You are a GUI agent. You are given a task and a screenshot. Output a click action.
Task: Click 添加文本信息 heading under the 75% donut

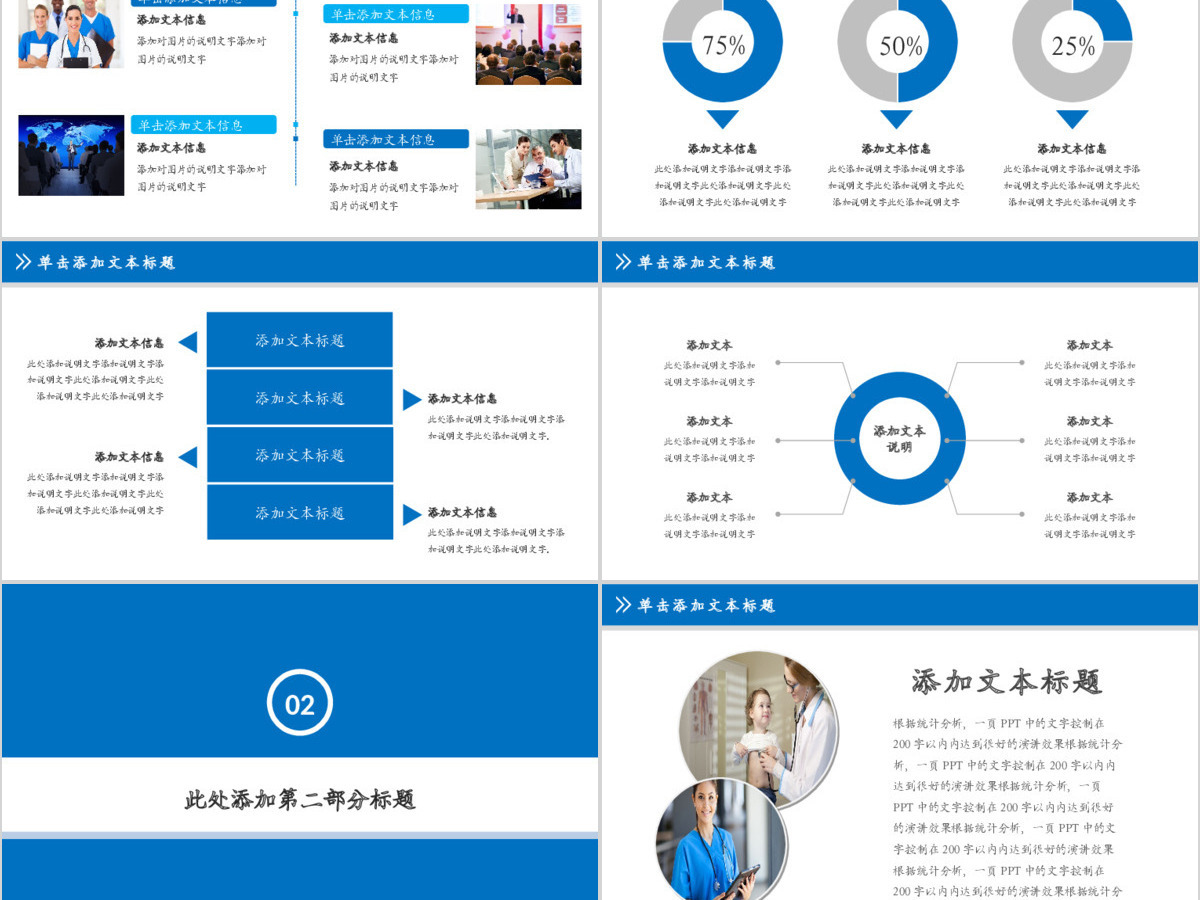(x=722, y=149)
